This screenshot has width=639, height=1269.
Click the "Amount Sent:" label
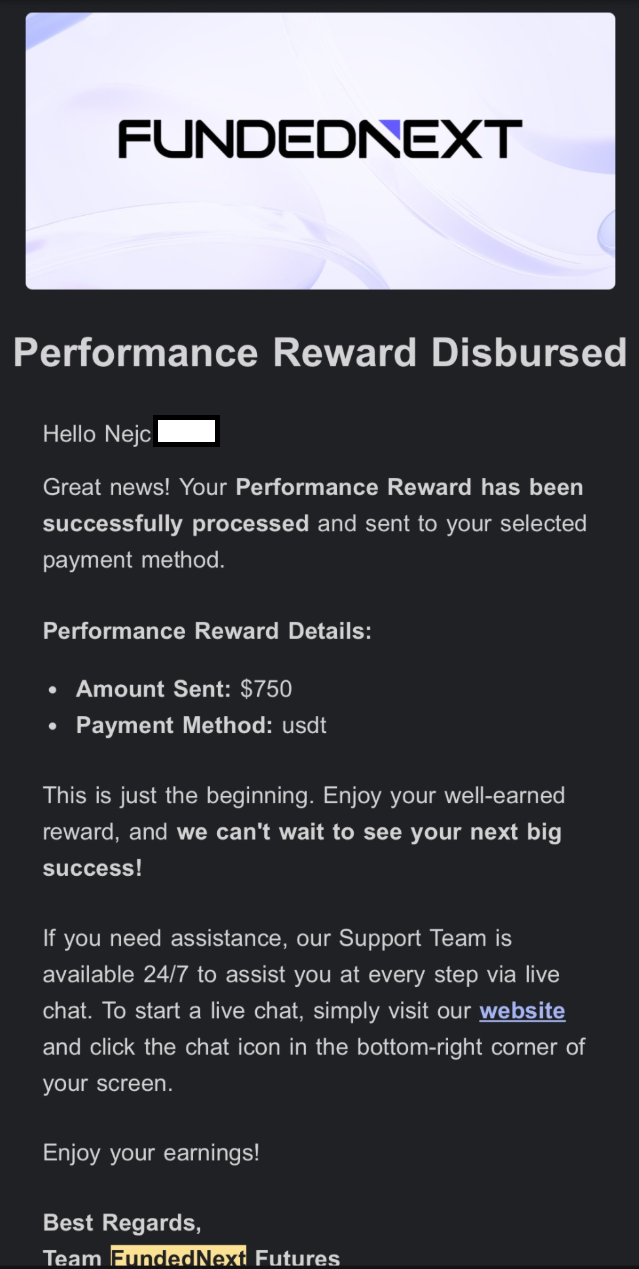(x=153, y=689)
